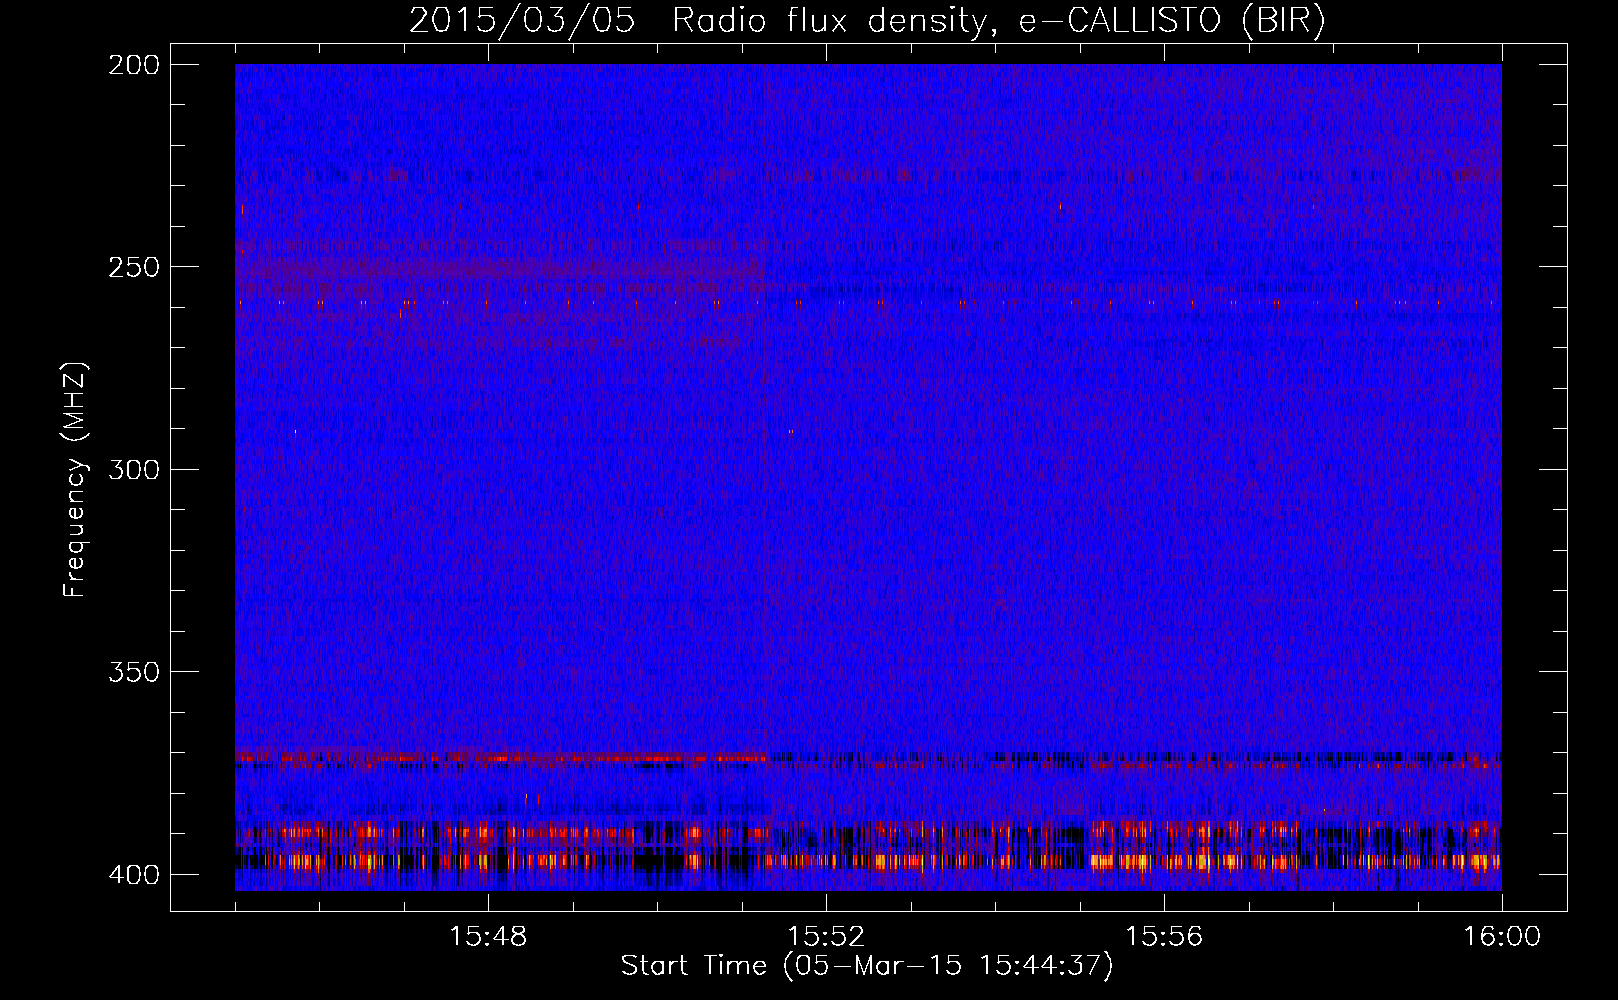Select the "Frequency (MHZ)" y-axis label
1618x1000 pixels.
(75, 479)
